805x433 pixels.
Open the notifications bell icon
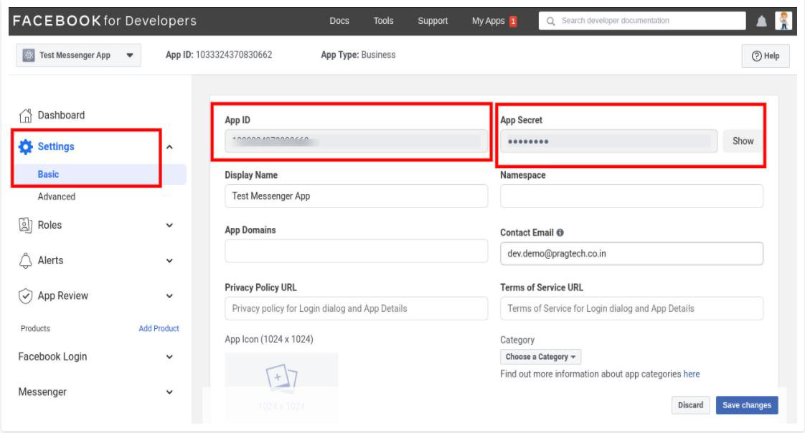761,21
